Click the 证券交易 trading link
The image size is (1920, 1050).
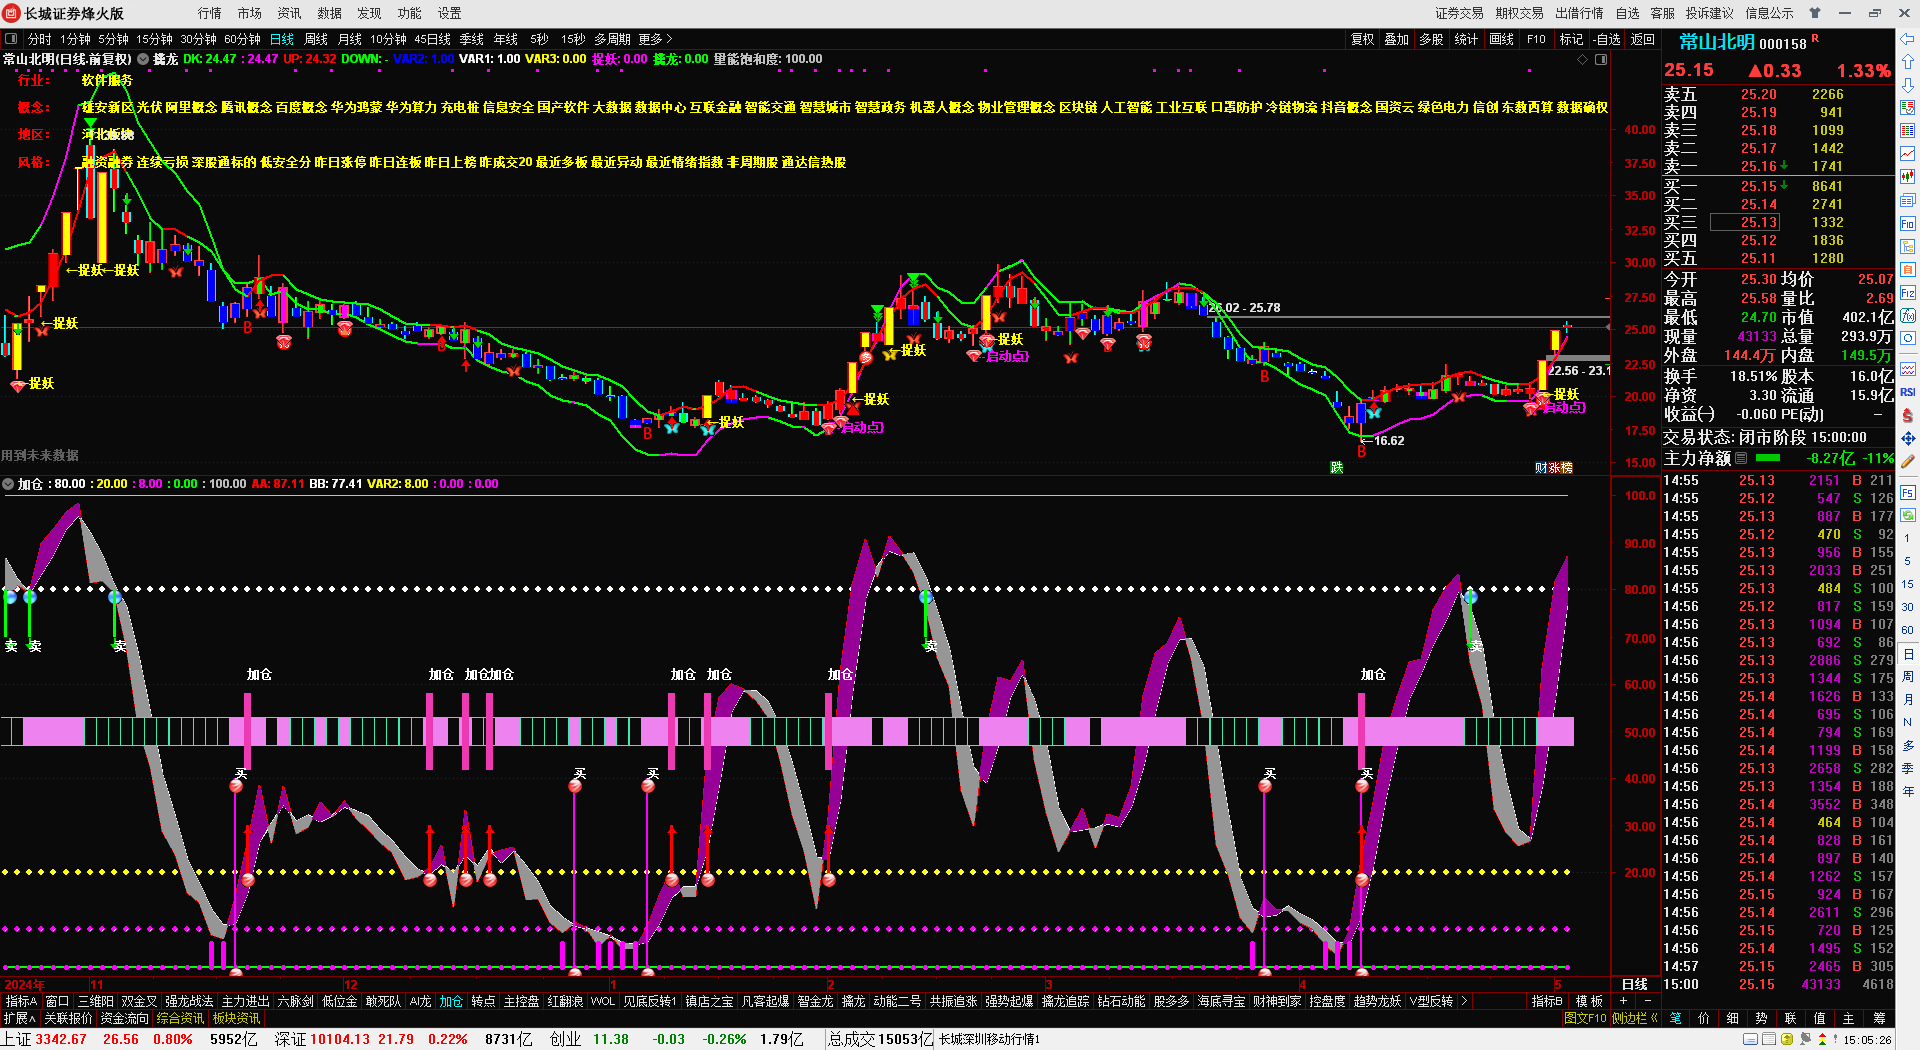click(1460, 13)
